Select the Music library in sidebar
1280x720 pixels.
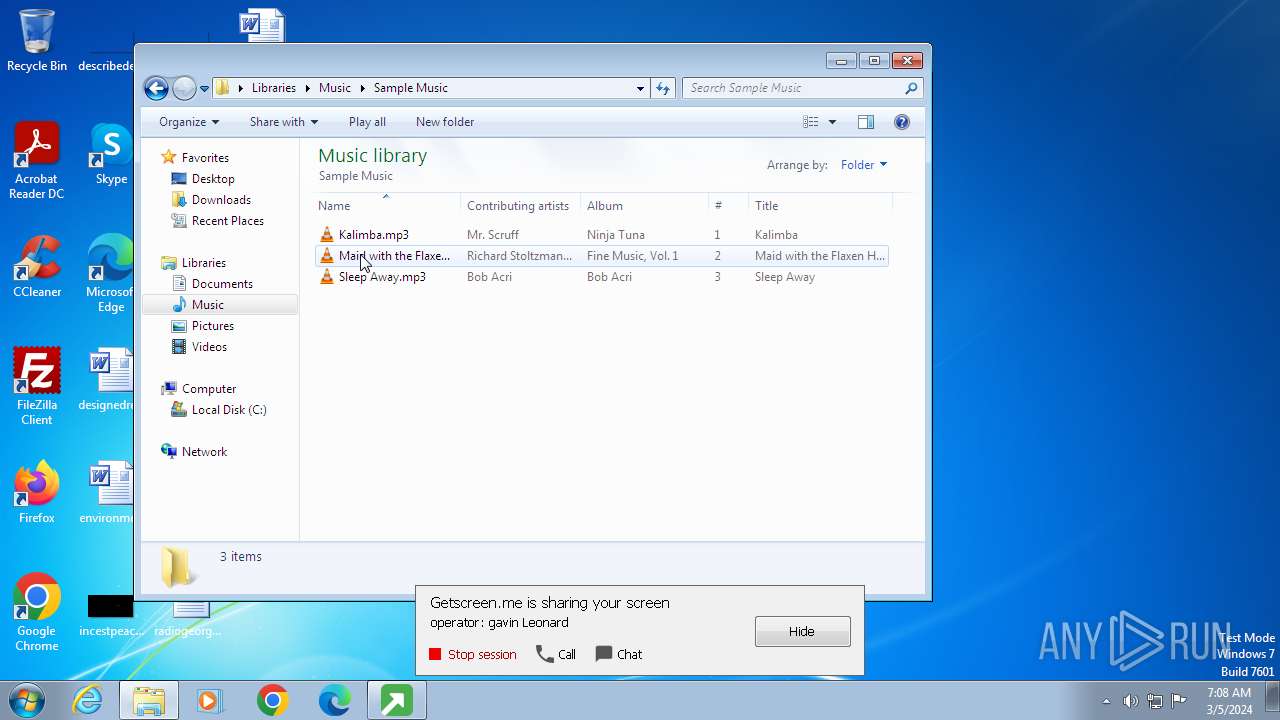220,305
